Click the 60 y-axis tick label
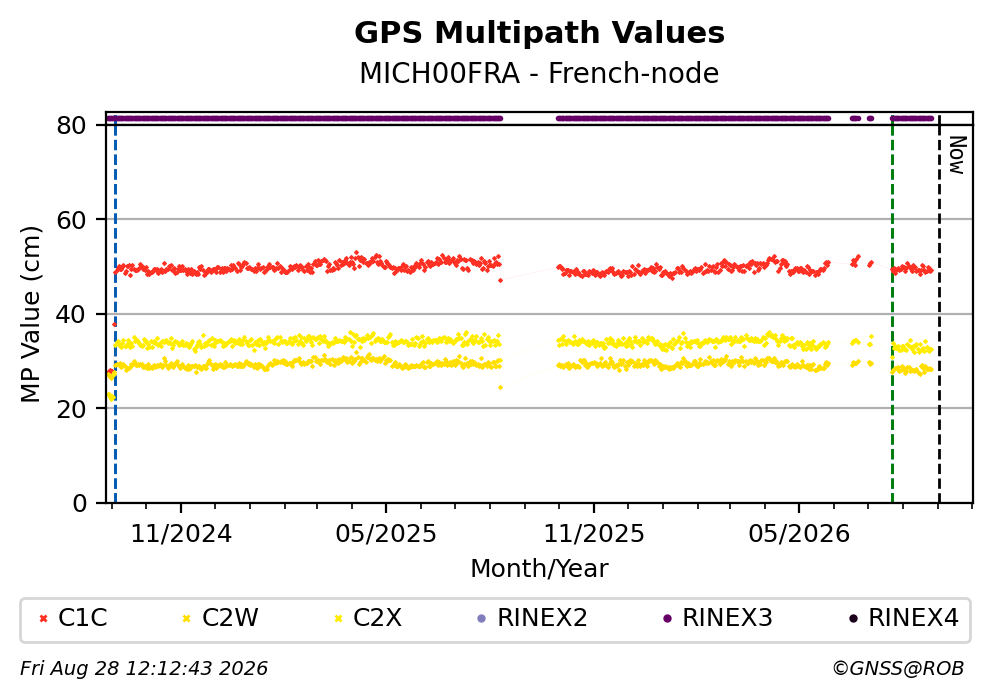 [71, 220]
